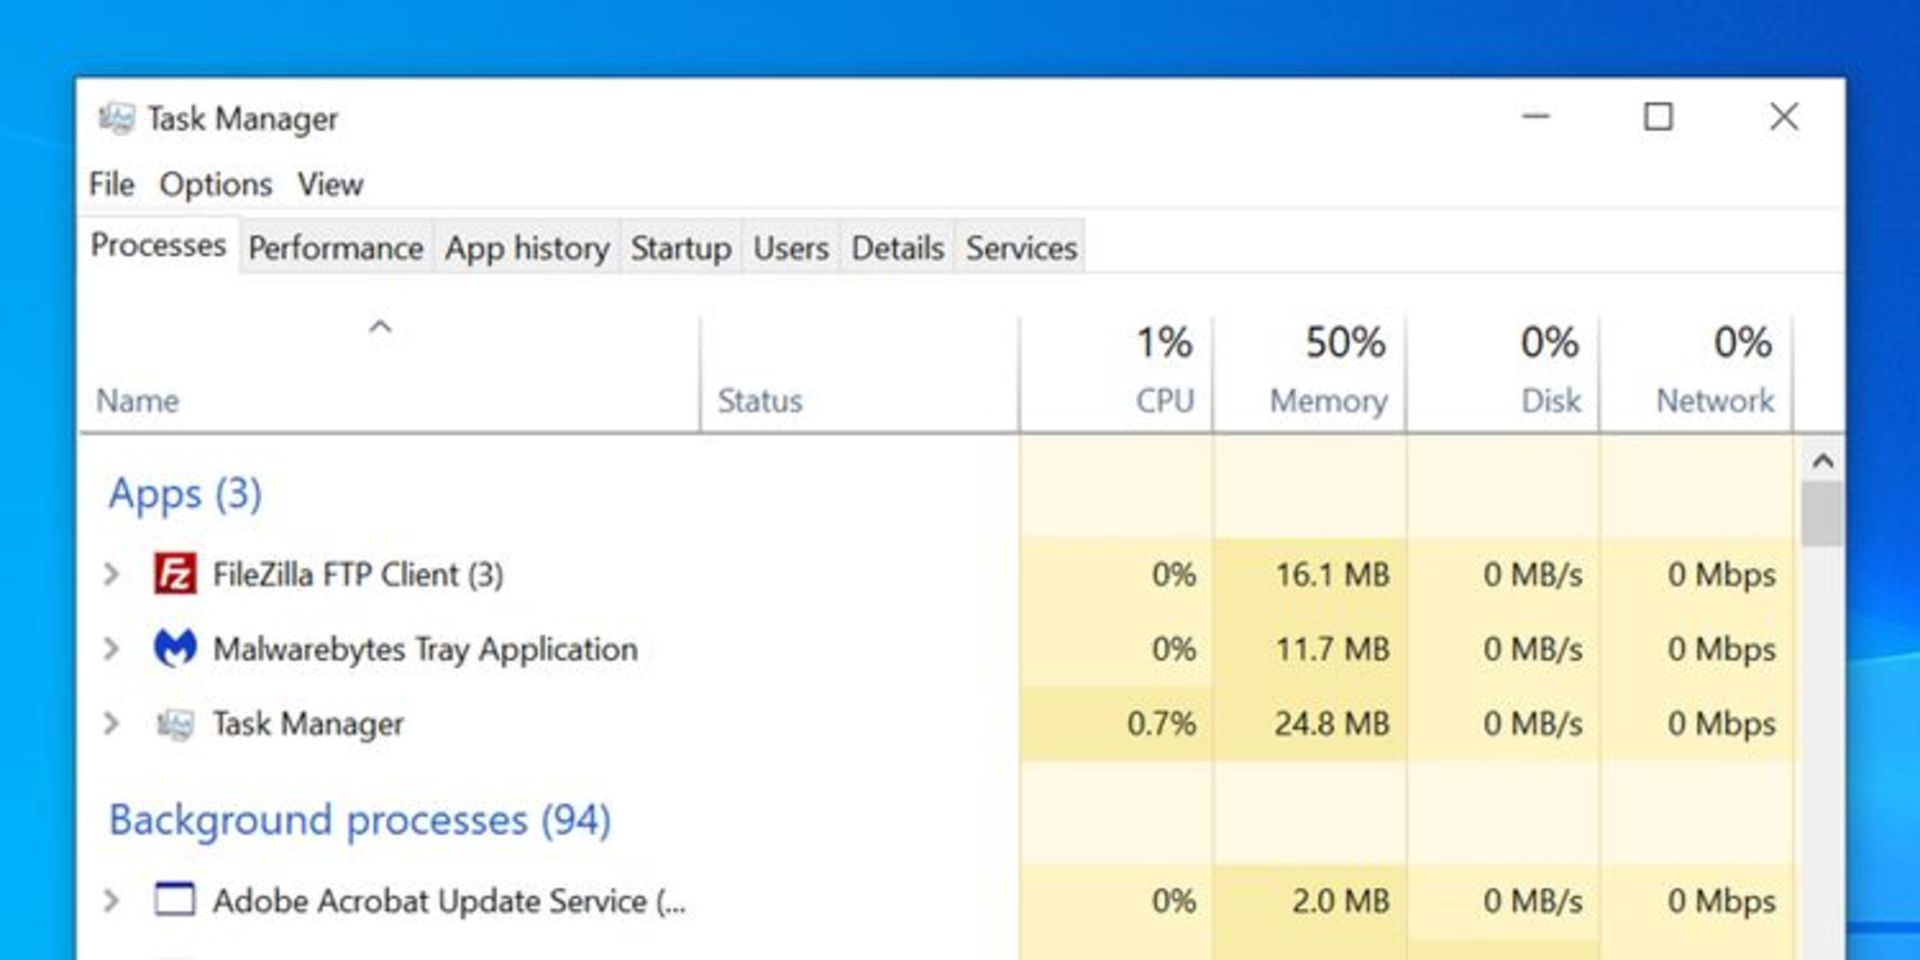Switch to the Services tab
This screenshot has height=960, width=1920.
coord(1021,247)
